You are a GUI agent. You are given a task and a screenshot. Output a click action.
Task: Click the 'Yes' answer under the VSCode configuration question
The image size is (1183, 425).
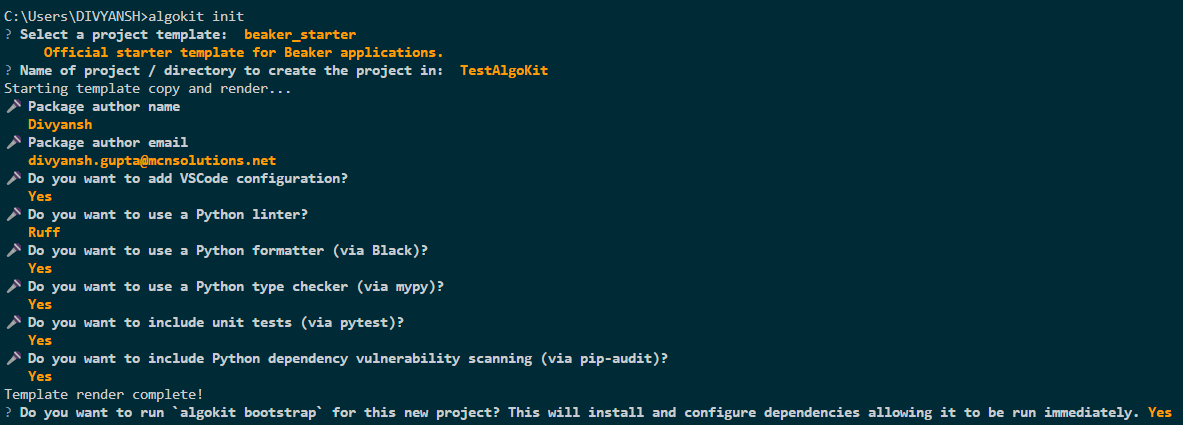coord(40,196)
